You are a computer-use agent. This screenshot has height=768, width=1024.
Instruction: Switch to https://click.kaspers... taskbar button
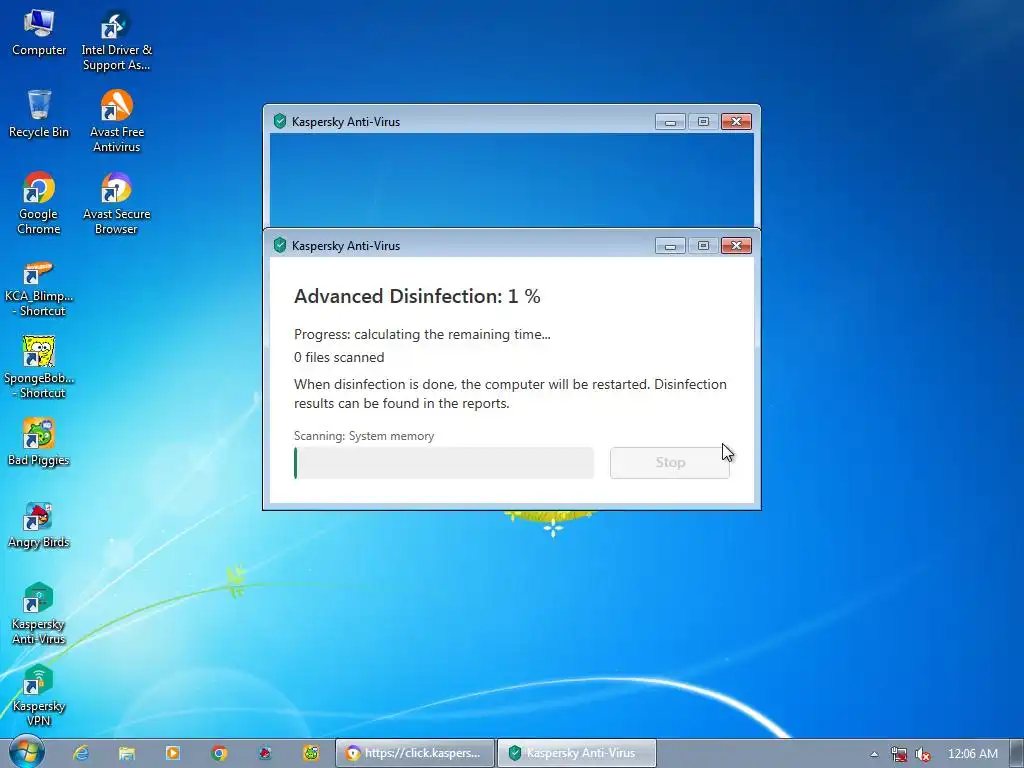point(415,753)
